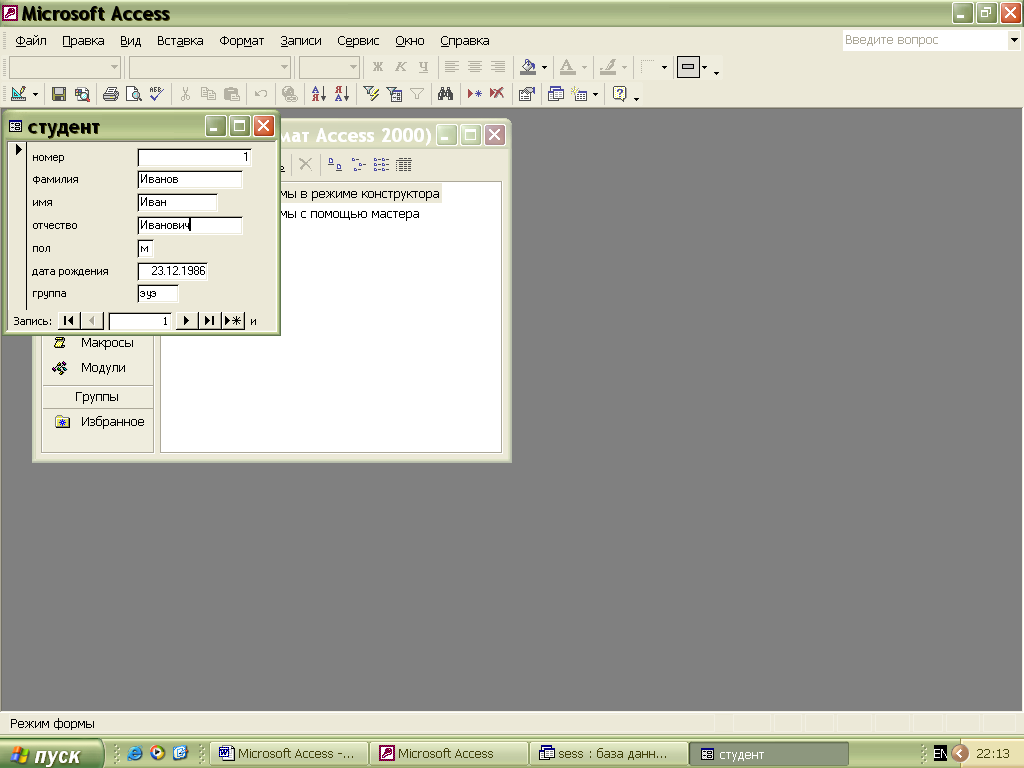
Task: Expand the 'Введите вопрос' help box dropdown
Action: point(1014,40)
